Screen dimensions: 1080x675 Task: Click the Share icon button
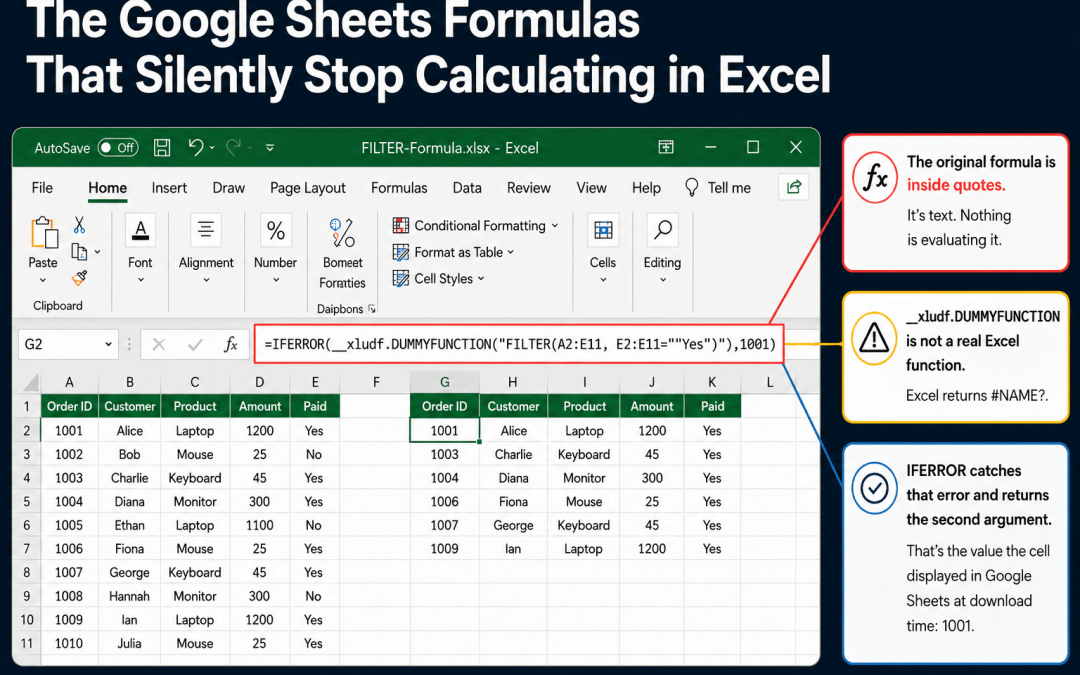coord(793,187)
